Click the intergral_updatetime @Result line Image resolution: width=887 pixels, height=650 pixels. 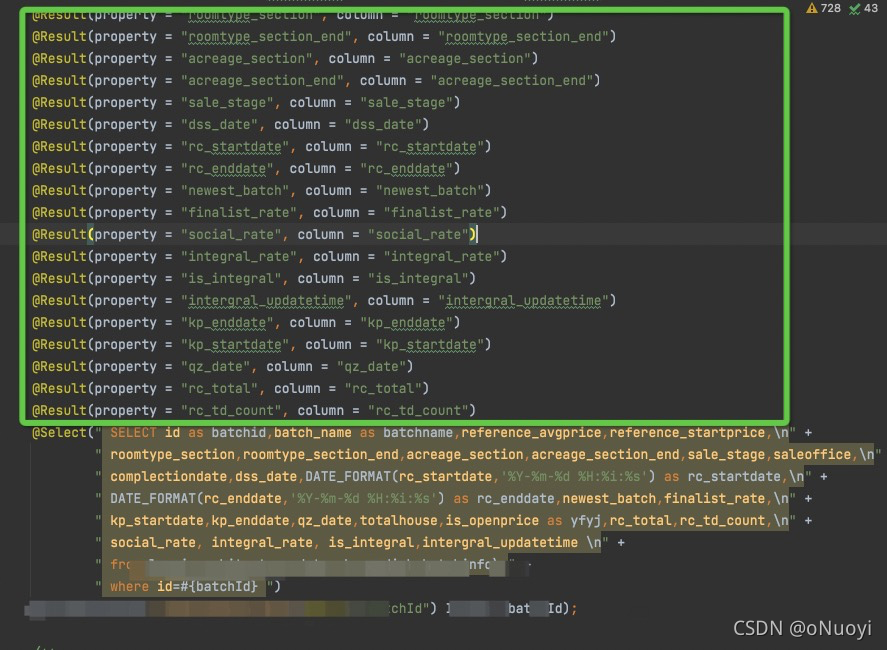tap(324, 301)
